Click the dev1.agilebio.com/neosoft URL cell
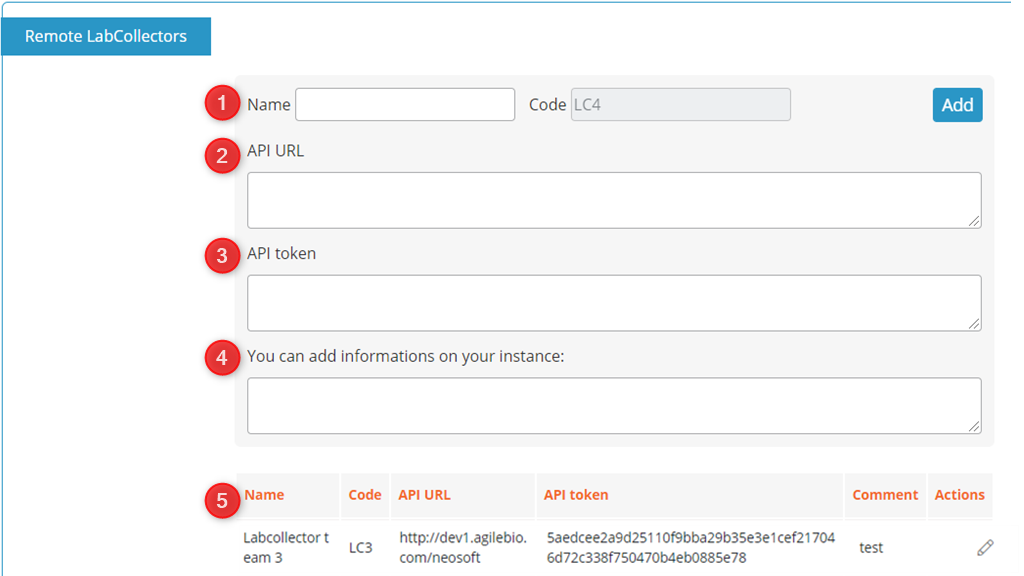The image size is (1024, 576). 462,547
